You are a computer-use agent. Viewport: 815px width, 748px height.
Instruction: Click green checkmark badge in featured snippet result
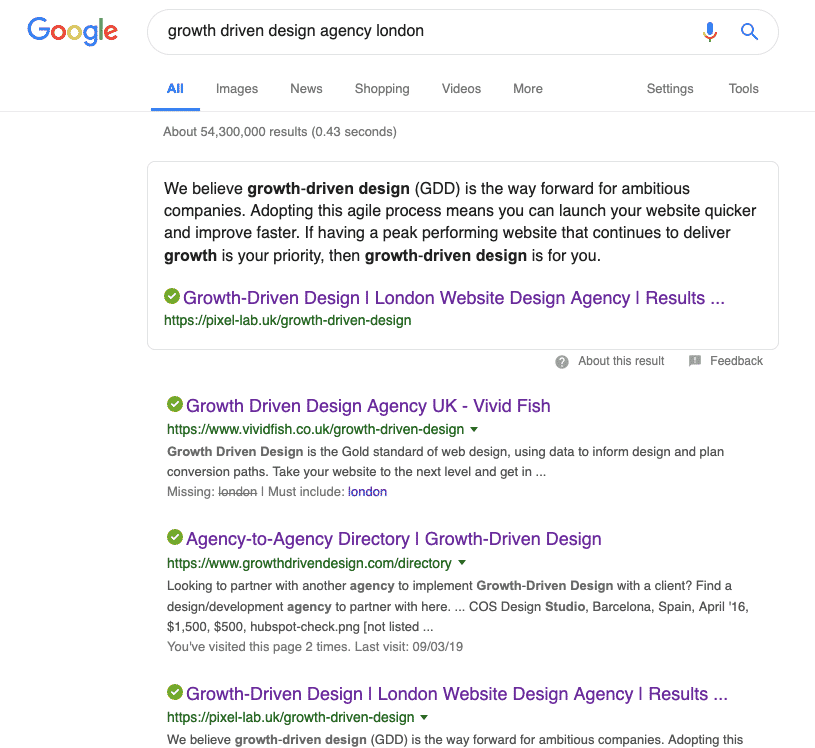click(x=172, y=296)
